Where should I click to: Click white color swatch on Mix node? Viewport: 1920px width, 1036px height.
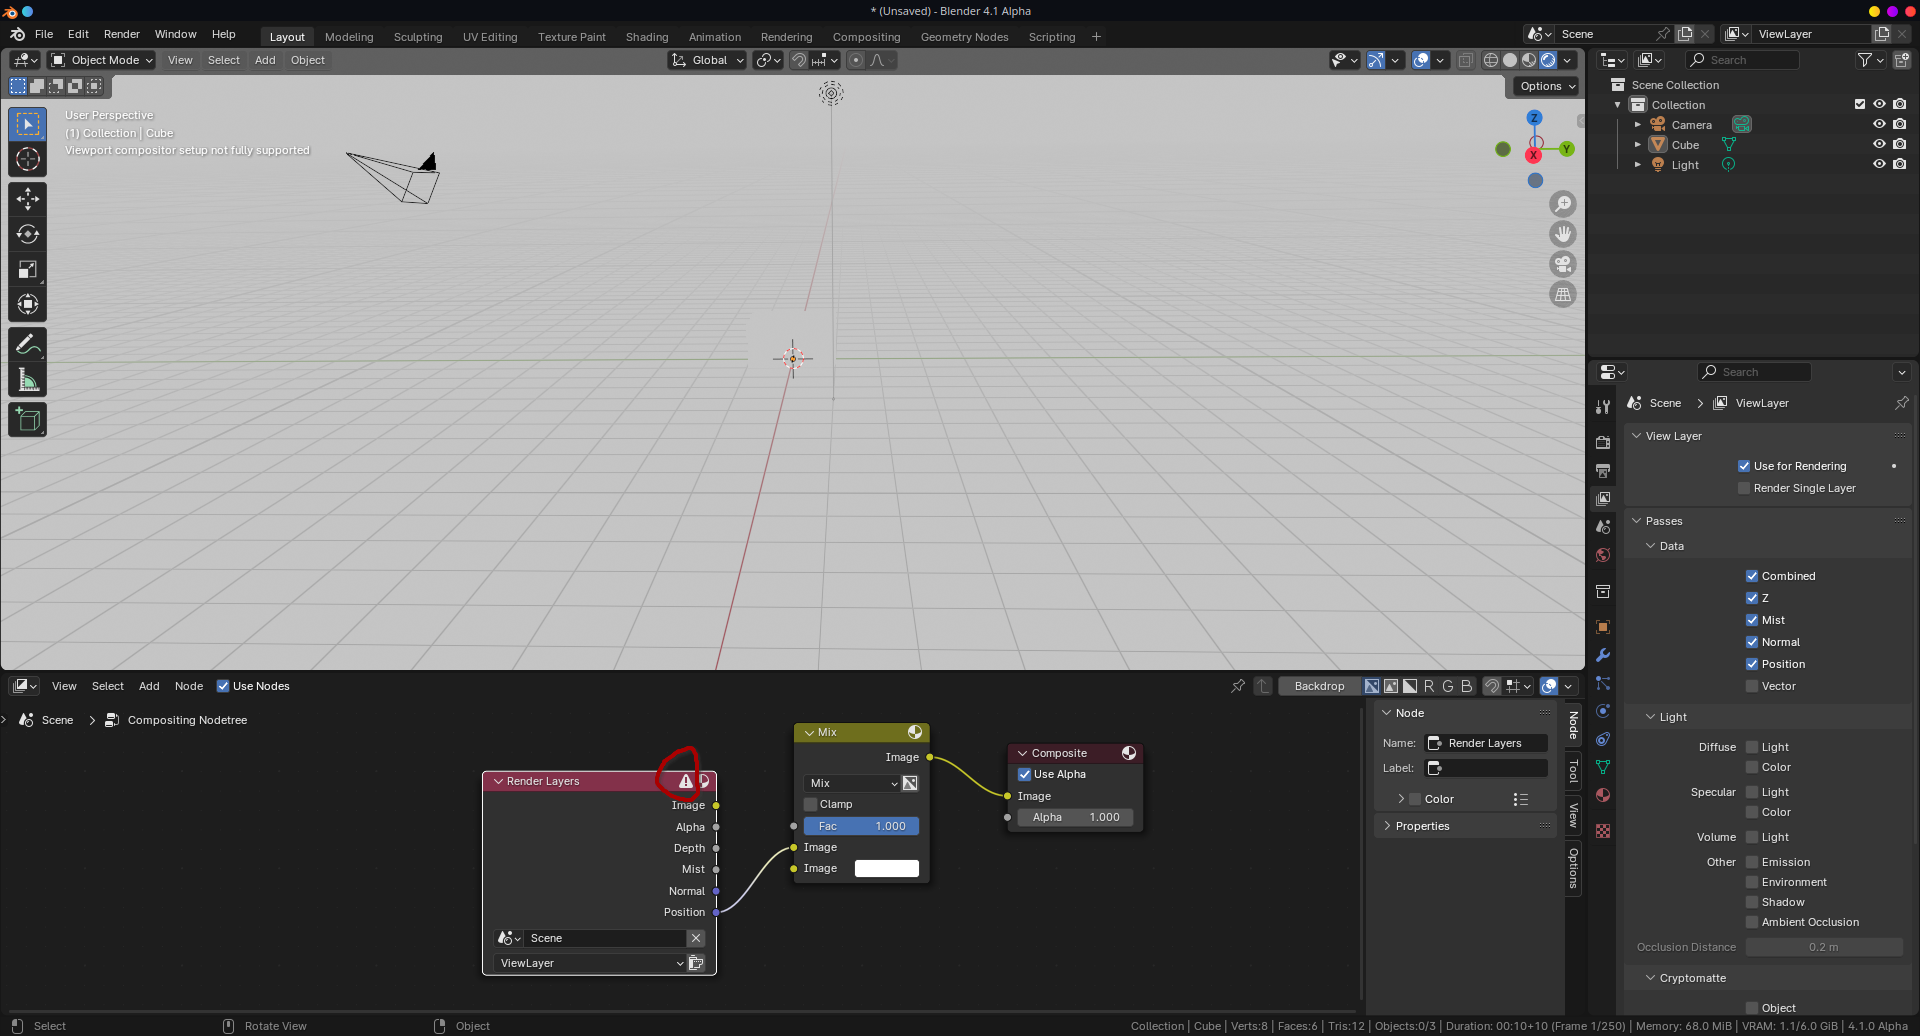tap(887, 868)
